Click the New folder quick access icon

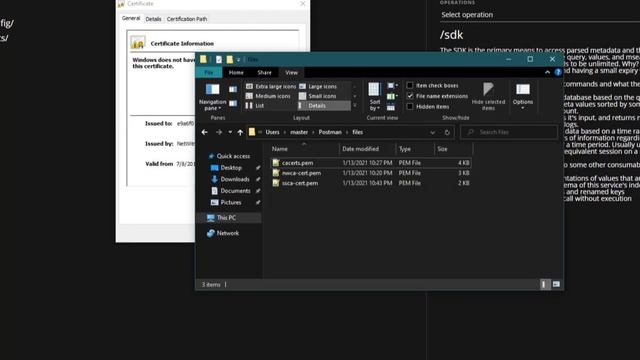[230, 60]
